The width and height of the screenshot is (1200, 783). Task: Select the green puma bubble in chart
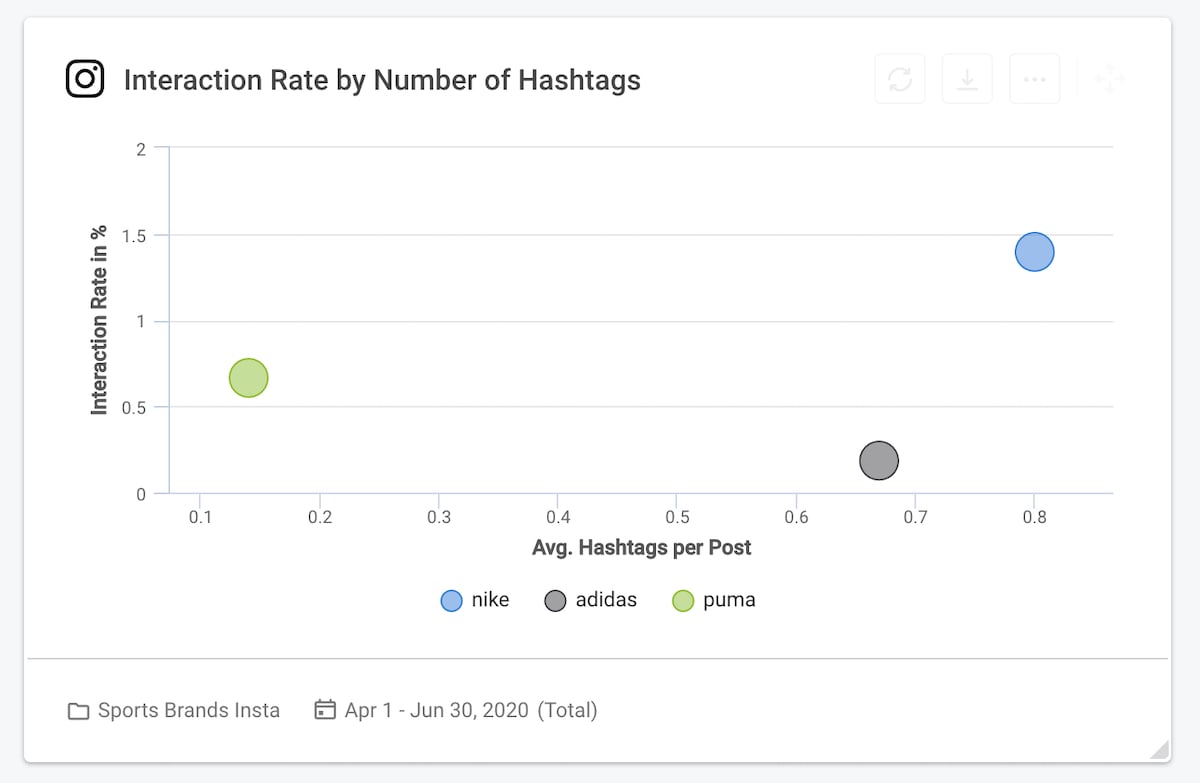pos(249,378)
